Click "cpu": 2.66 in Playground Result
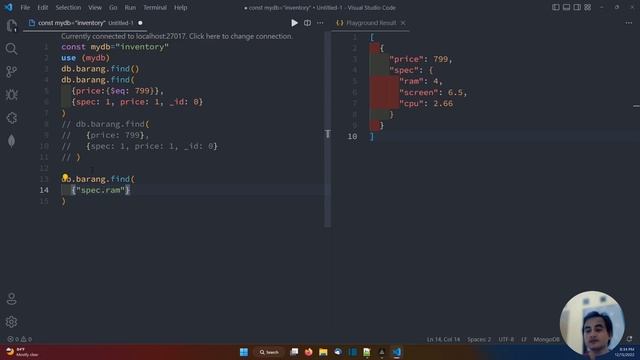The width and height of the screenshot is (640, 360). 426,103
